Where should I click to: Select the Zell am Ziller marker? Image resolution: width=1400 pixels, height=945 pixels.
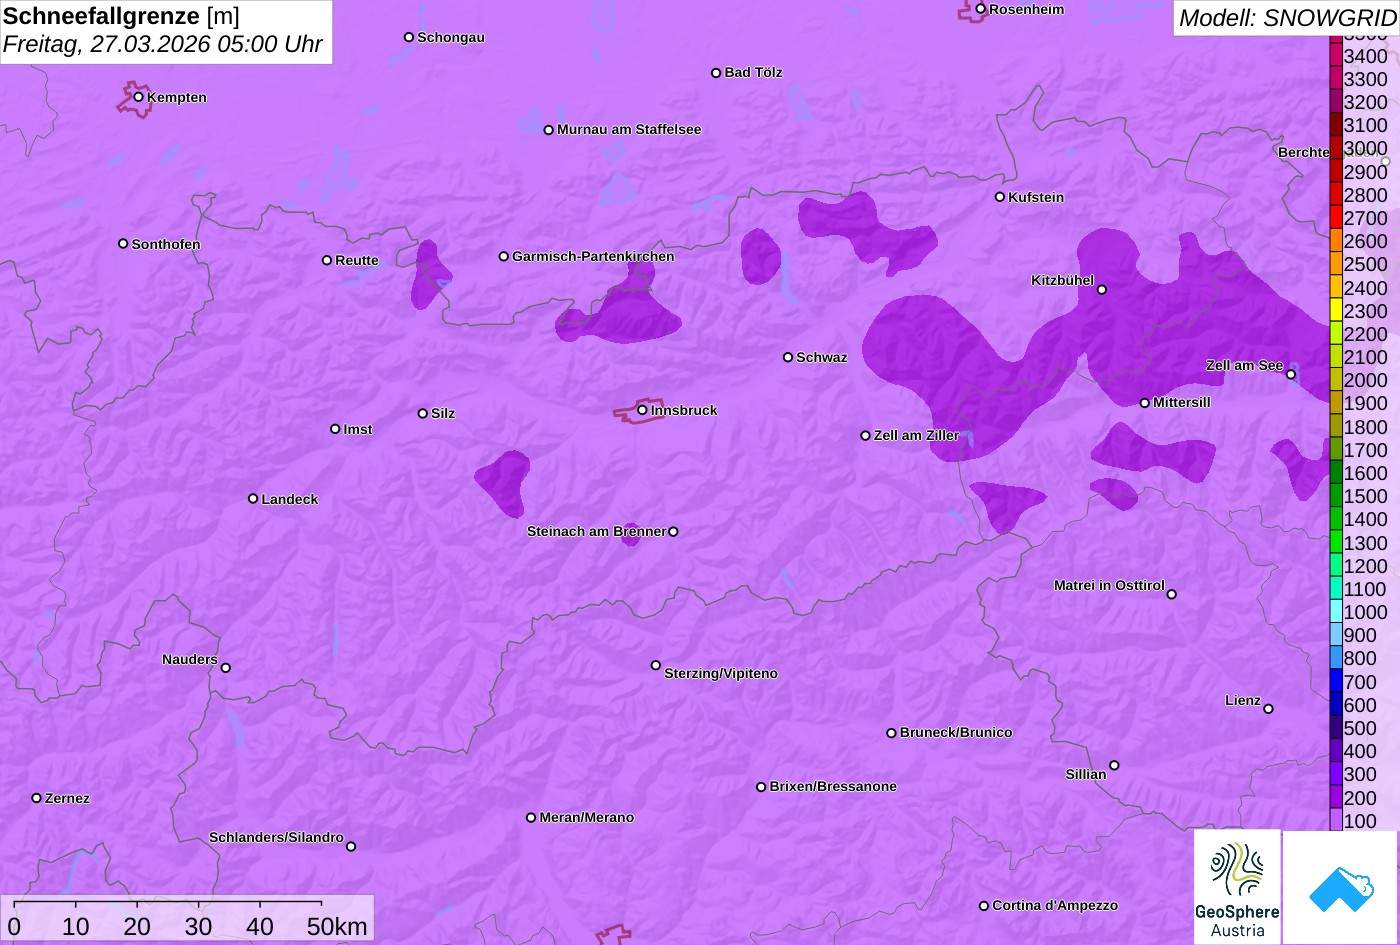866,436
